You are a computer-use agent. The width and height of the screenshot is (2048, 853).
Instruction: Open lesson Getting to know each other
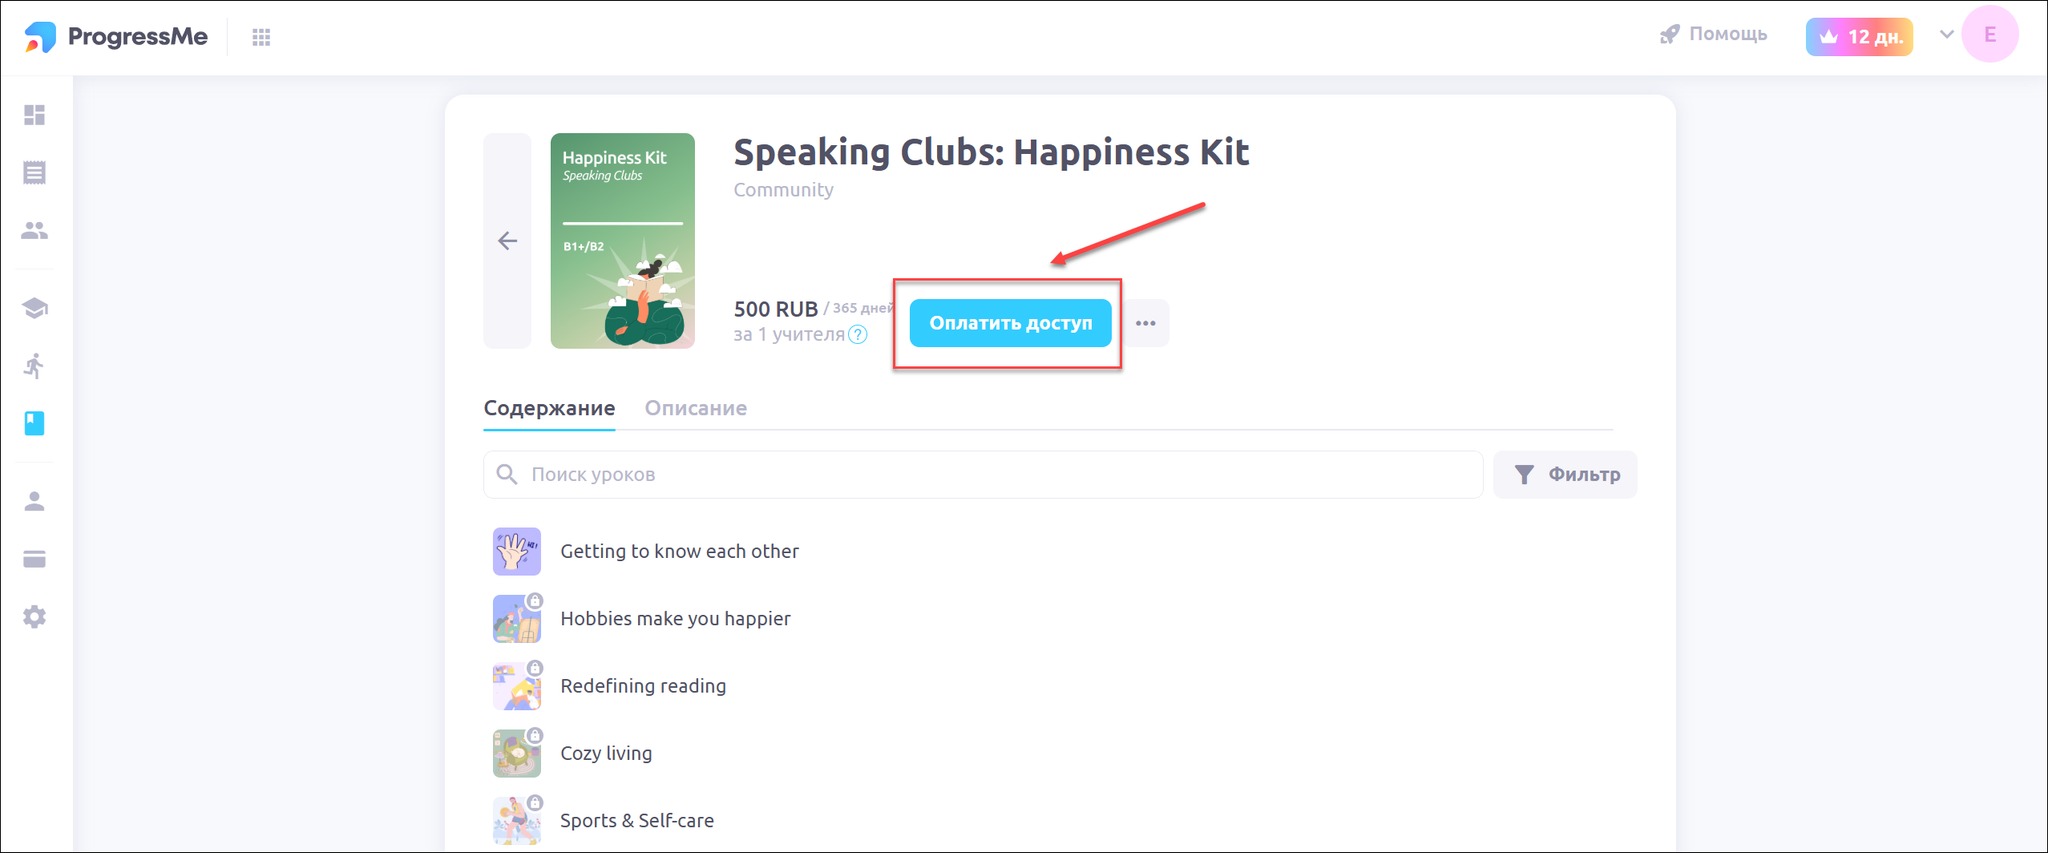680,551
